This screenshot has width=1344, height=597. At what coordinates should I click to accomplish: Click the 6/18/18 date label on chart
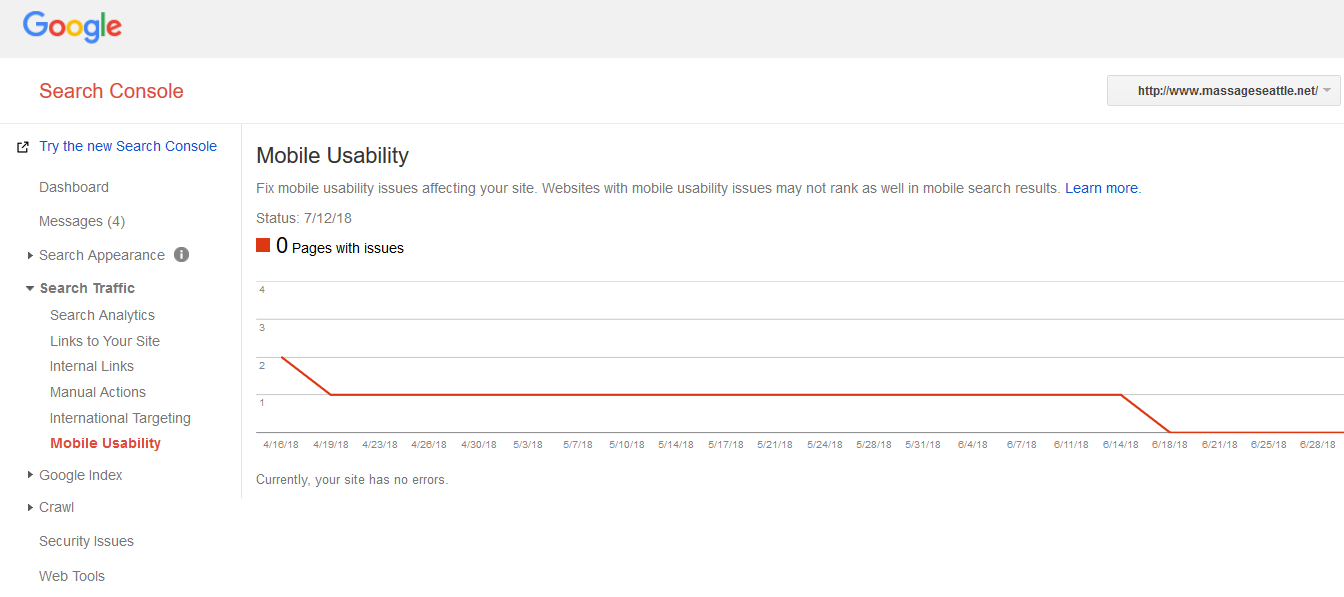[1170, 445]
